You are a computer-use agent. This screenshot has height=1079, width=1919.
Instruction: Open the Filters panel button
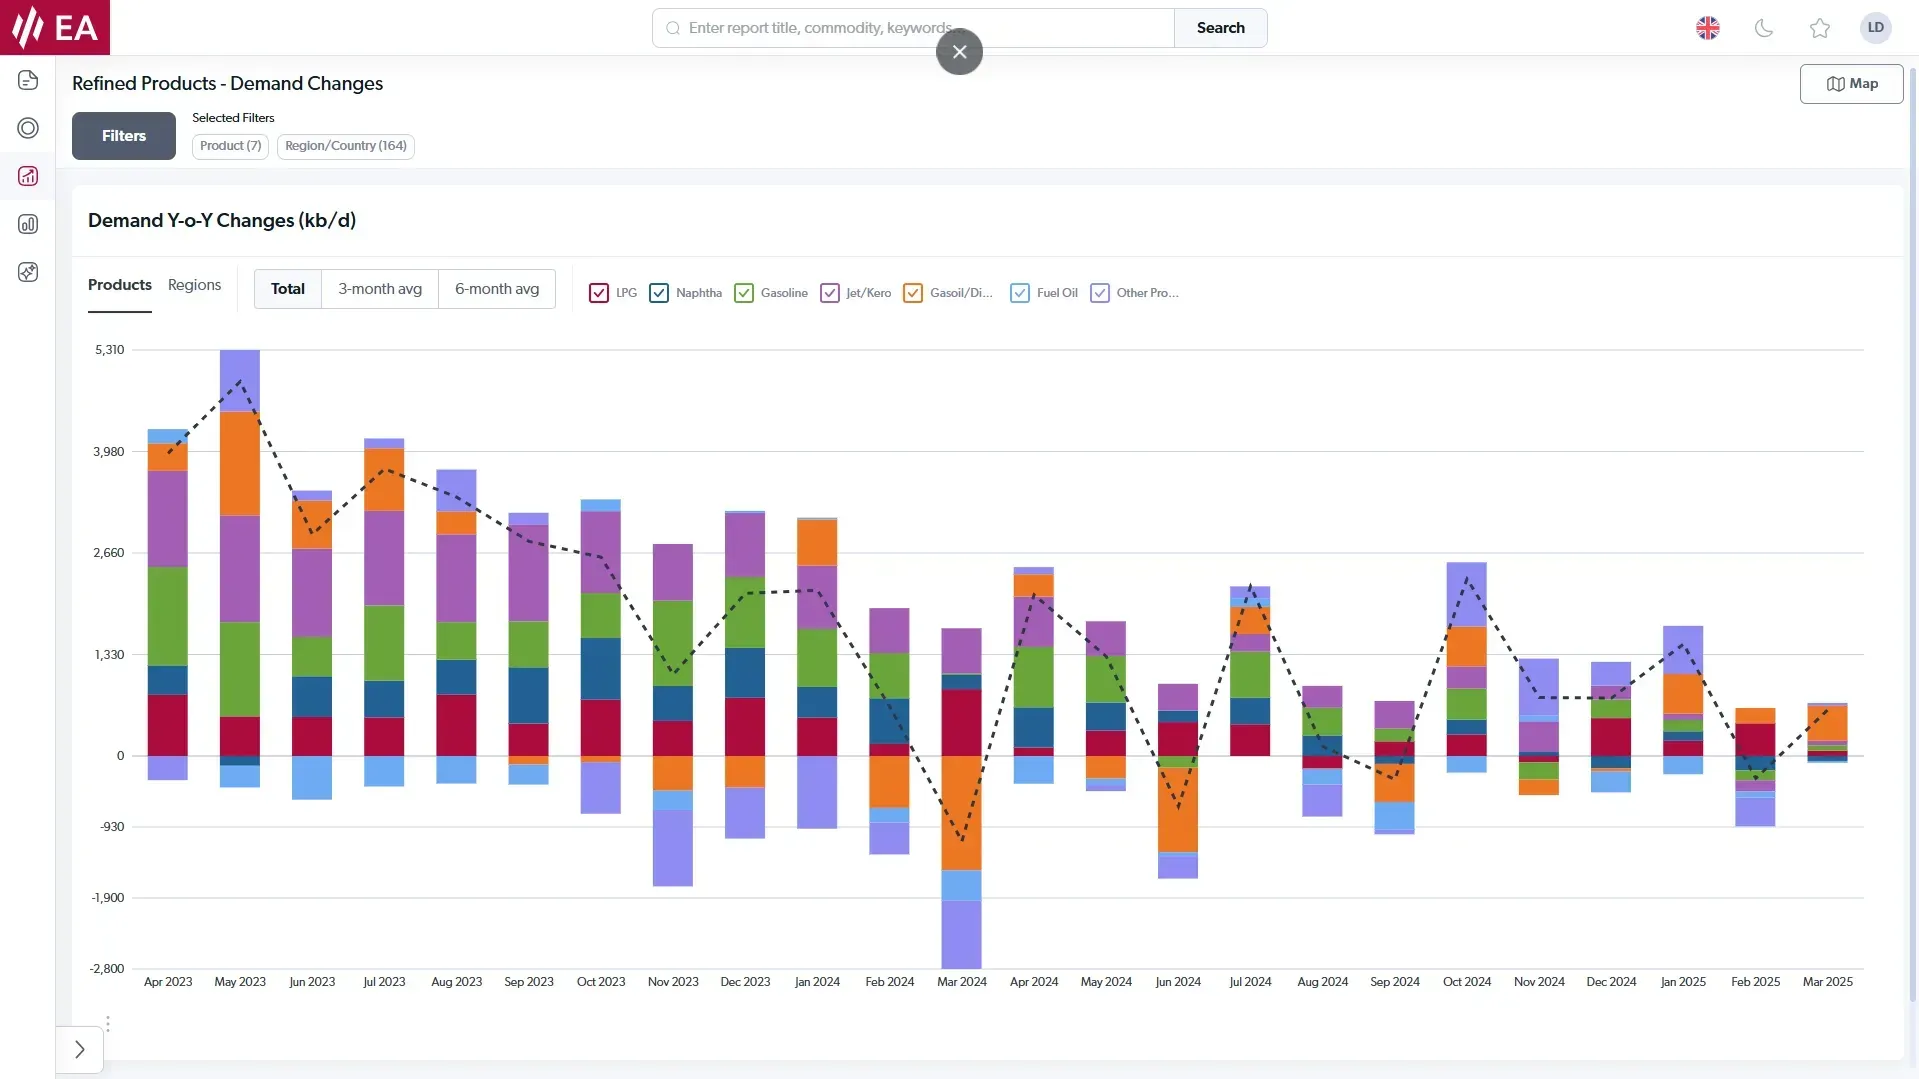[x=124, y=136]
